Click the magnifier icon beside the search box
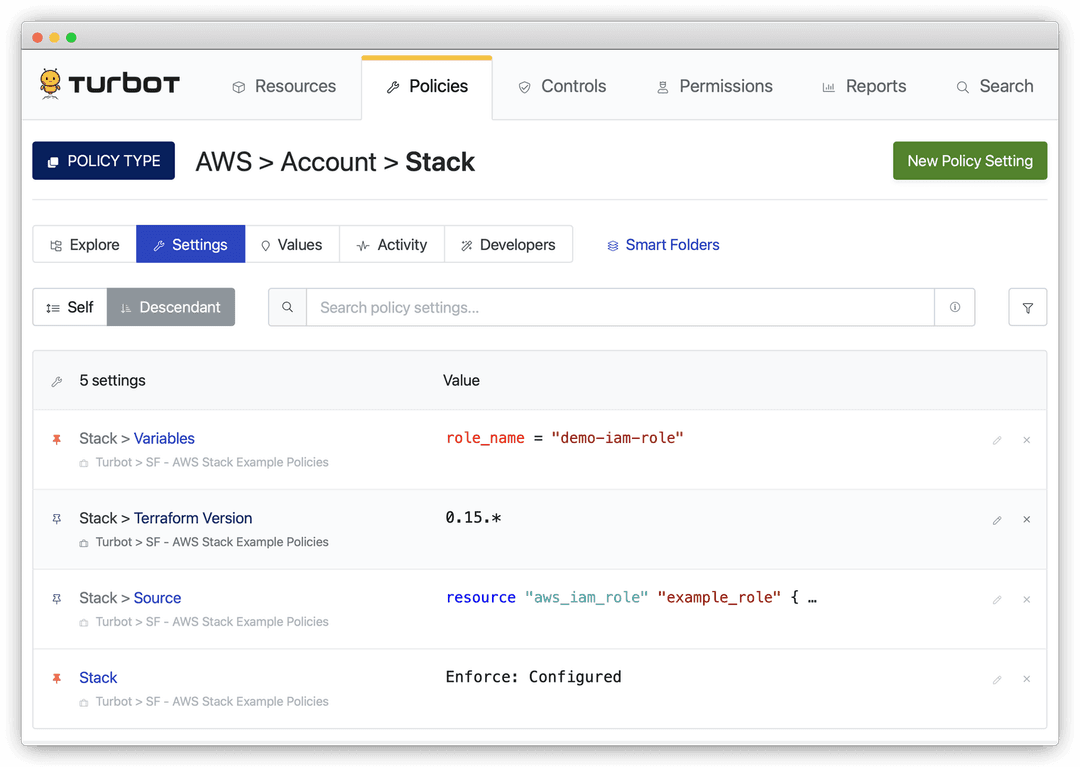The height and width of the screenshot is (767, 1080). pos(287,307)
